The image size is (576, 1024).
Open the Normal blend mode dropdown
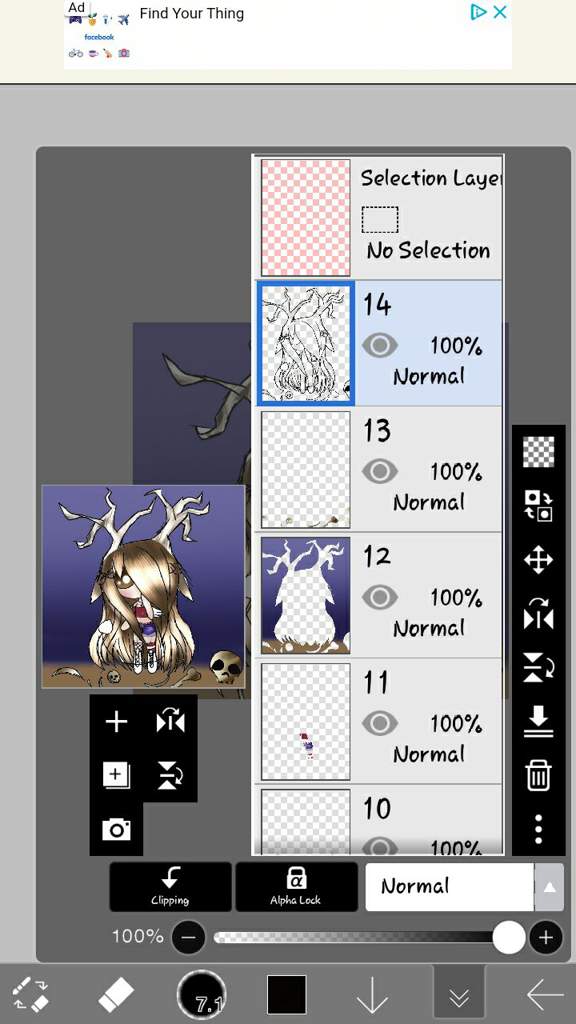[449, 887]
